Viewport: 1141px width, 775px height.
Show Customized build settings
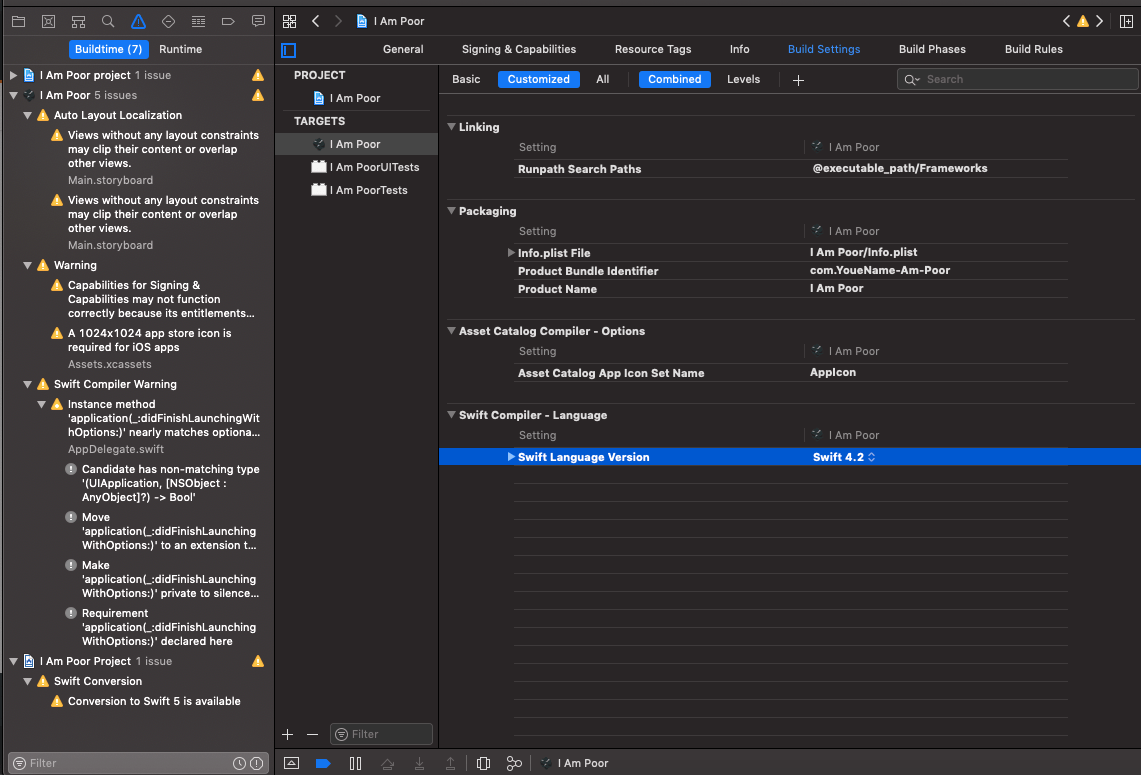[x=538, y=79]
